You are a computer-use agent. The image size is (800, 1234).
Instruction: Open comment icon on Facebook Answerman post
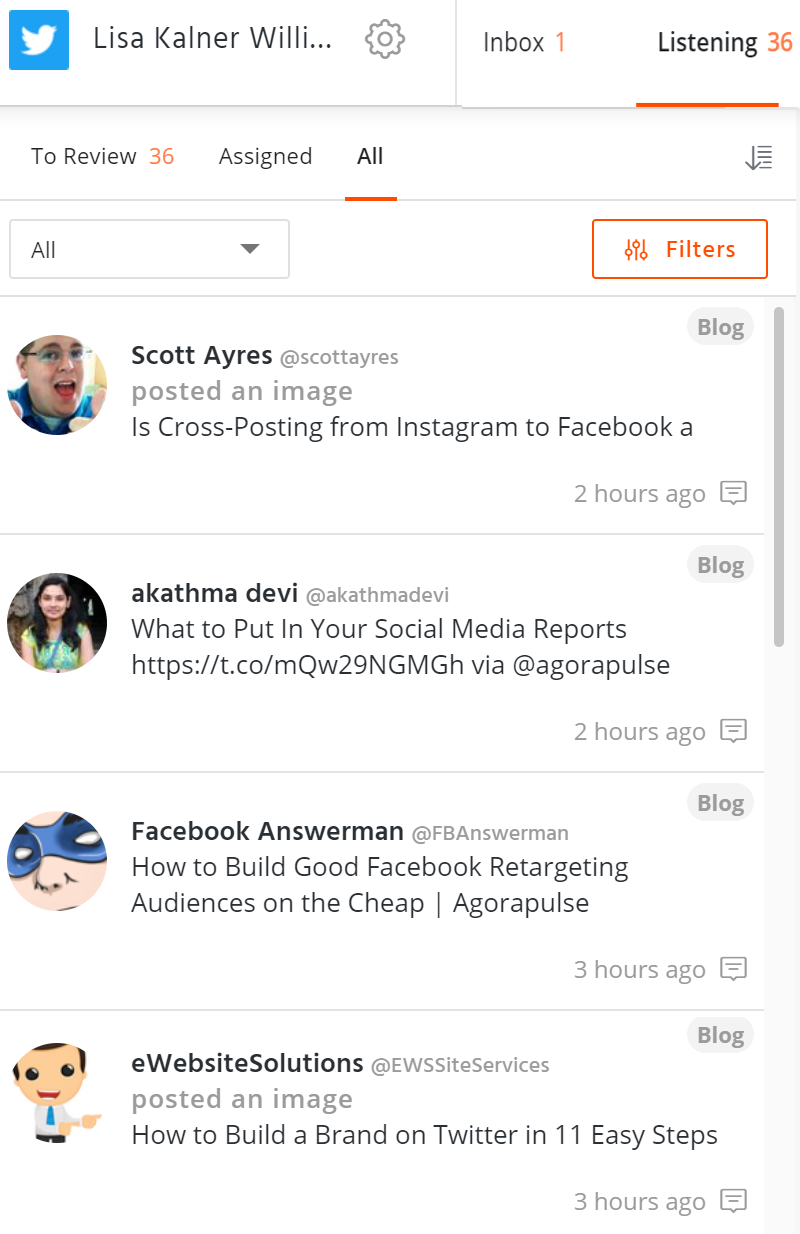coord(735,969)
